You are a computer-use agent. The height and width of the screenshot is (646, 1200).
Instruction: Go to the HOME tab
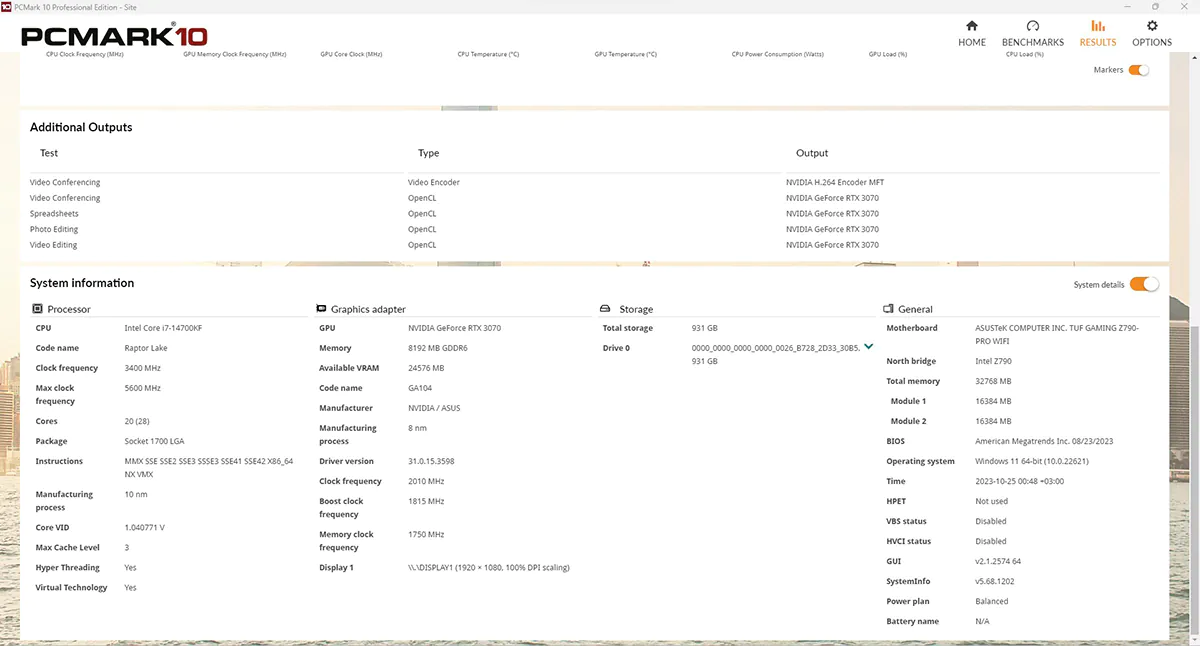tap(972, 33)
